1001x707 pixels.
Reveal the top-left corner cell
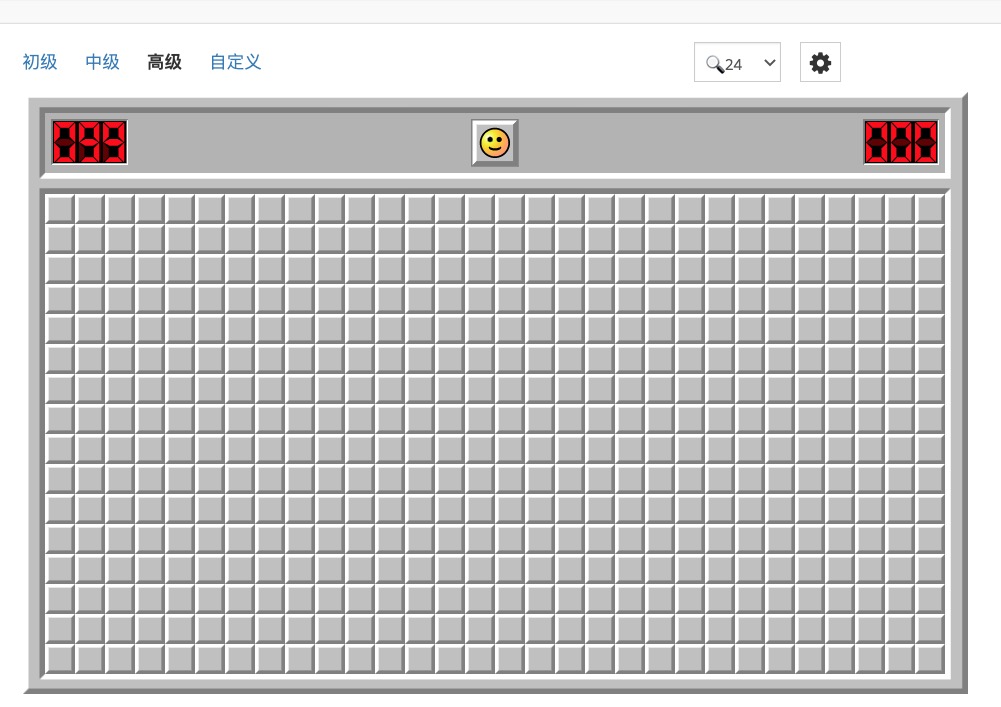[x=60, y=209]
